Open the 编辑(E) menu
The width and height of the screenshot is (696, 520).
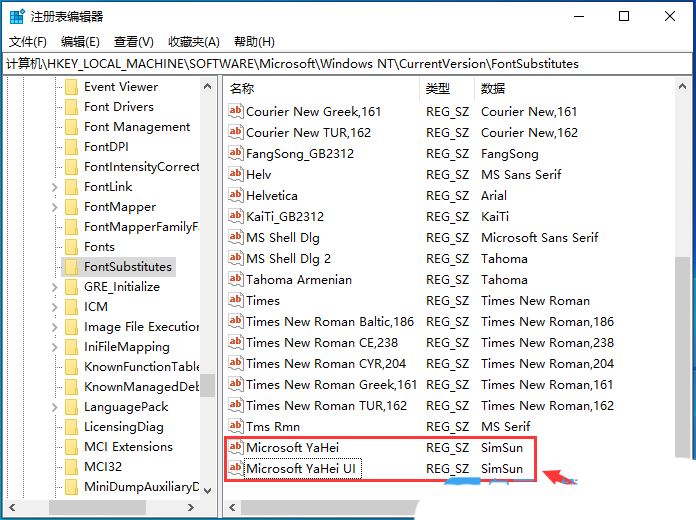click(80, 42)
